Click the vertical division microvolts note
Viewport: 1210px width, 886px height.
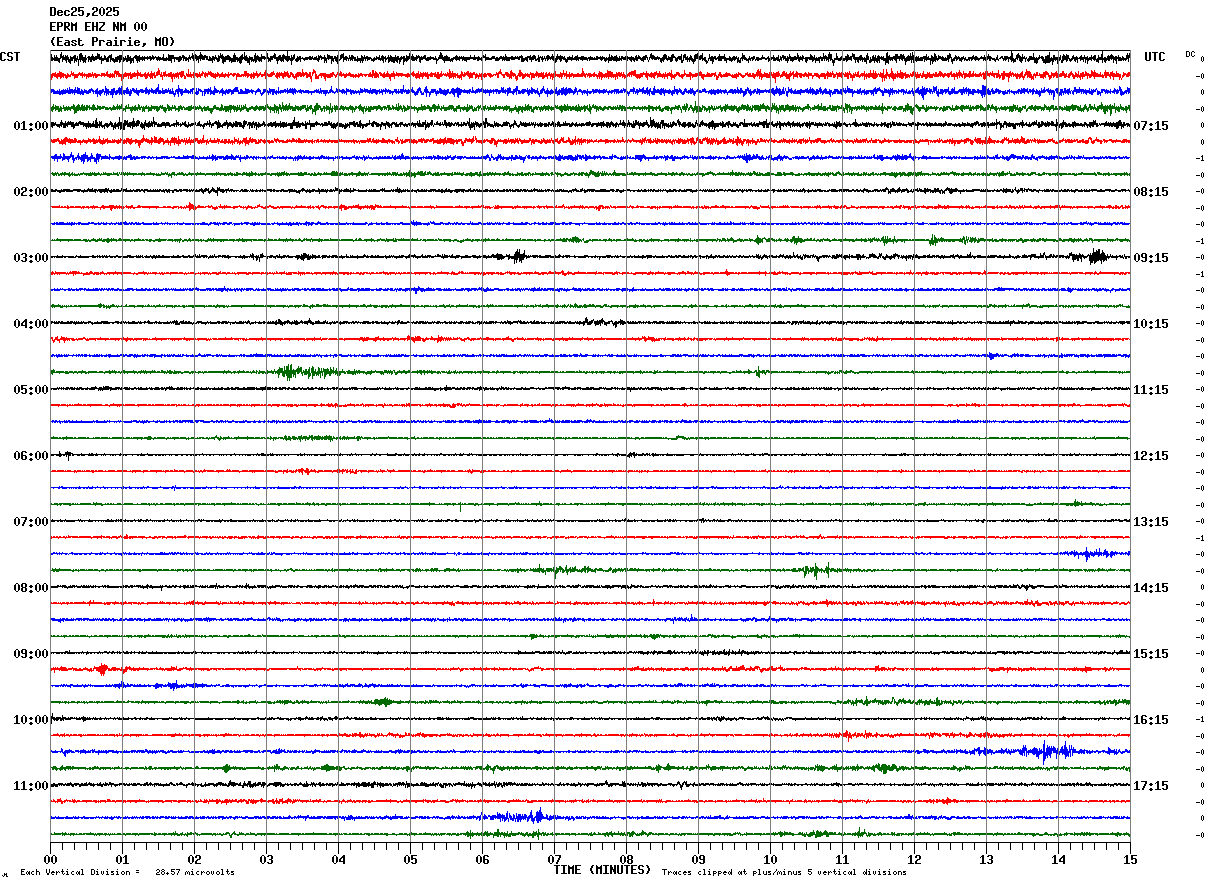coord(127,872)
